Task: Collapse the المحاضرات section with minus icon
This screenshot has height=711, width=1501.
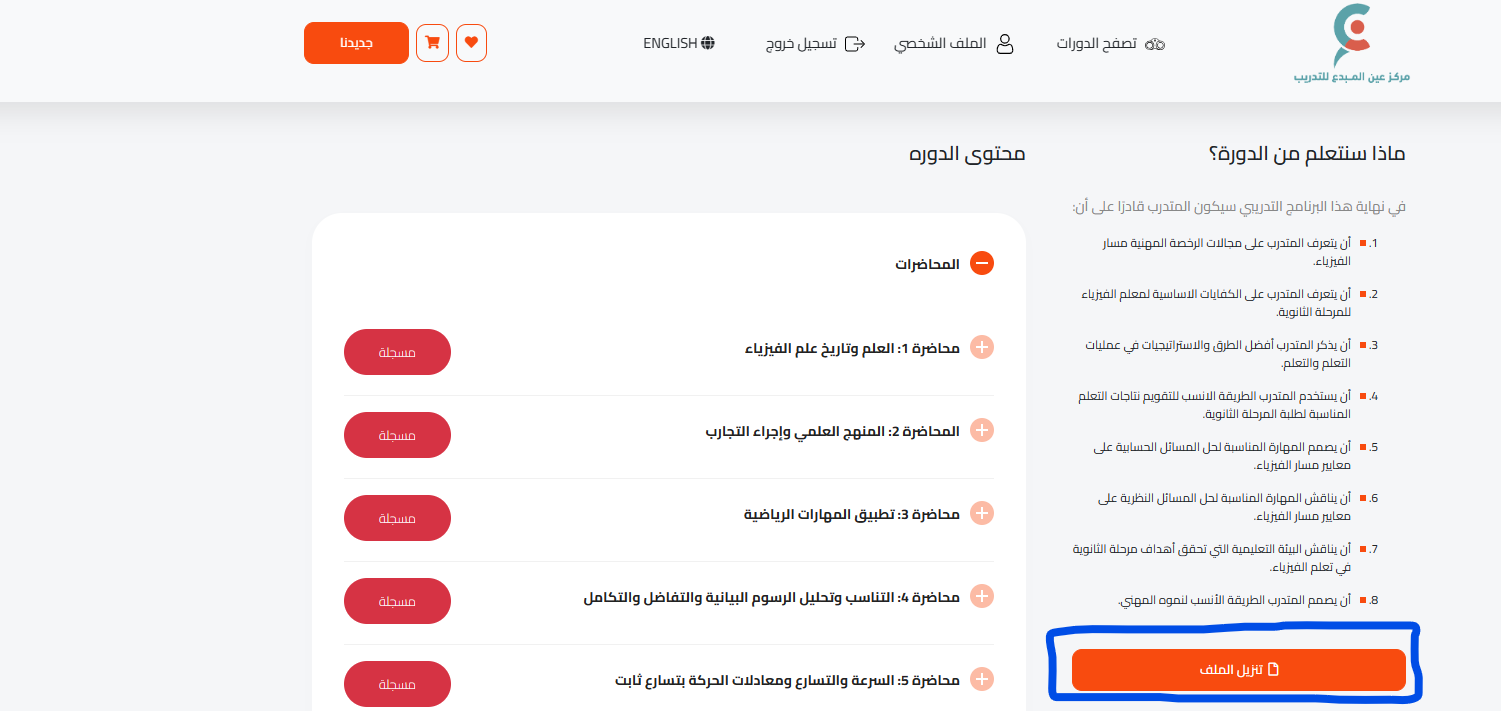Action: click(982, 264)
